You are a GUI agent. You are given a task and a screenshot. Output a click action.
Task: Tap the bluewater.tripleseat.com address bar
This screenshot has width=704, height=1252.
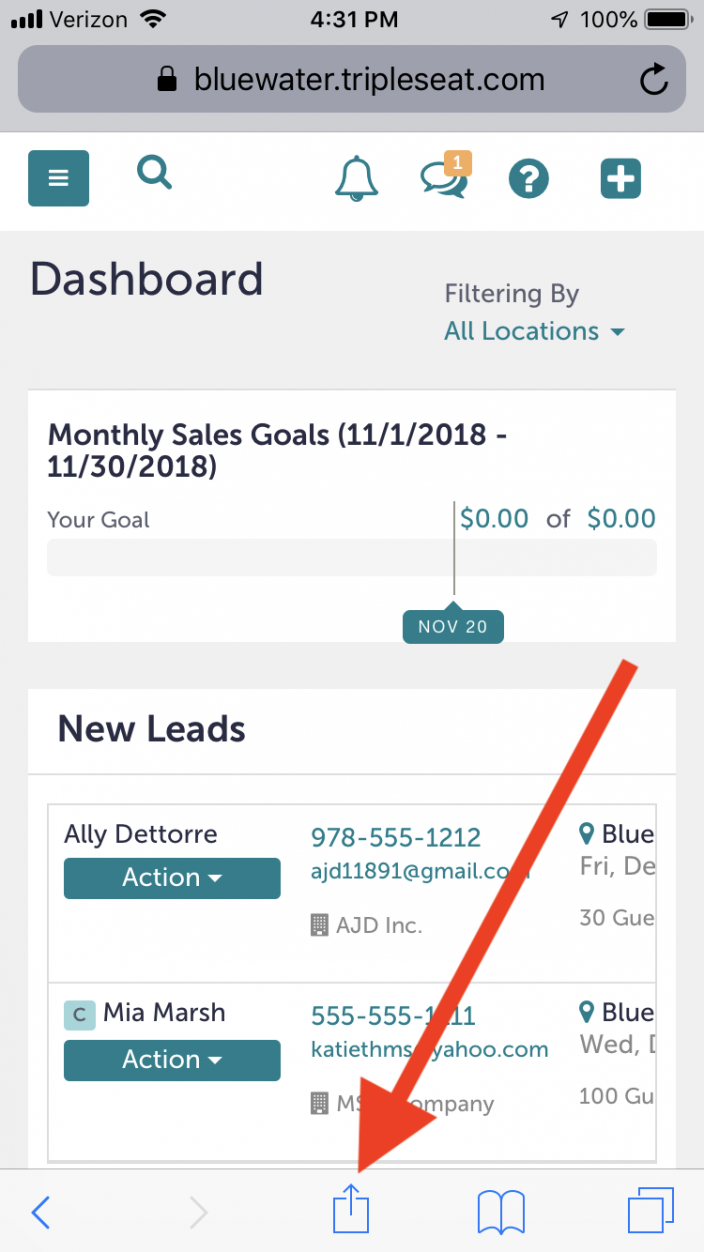pos(352,79)
